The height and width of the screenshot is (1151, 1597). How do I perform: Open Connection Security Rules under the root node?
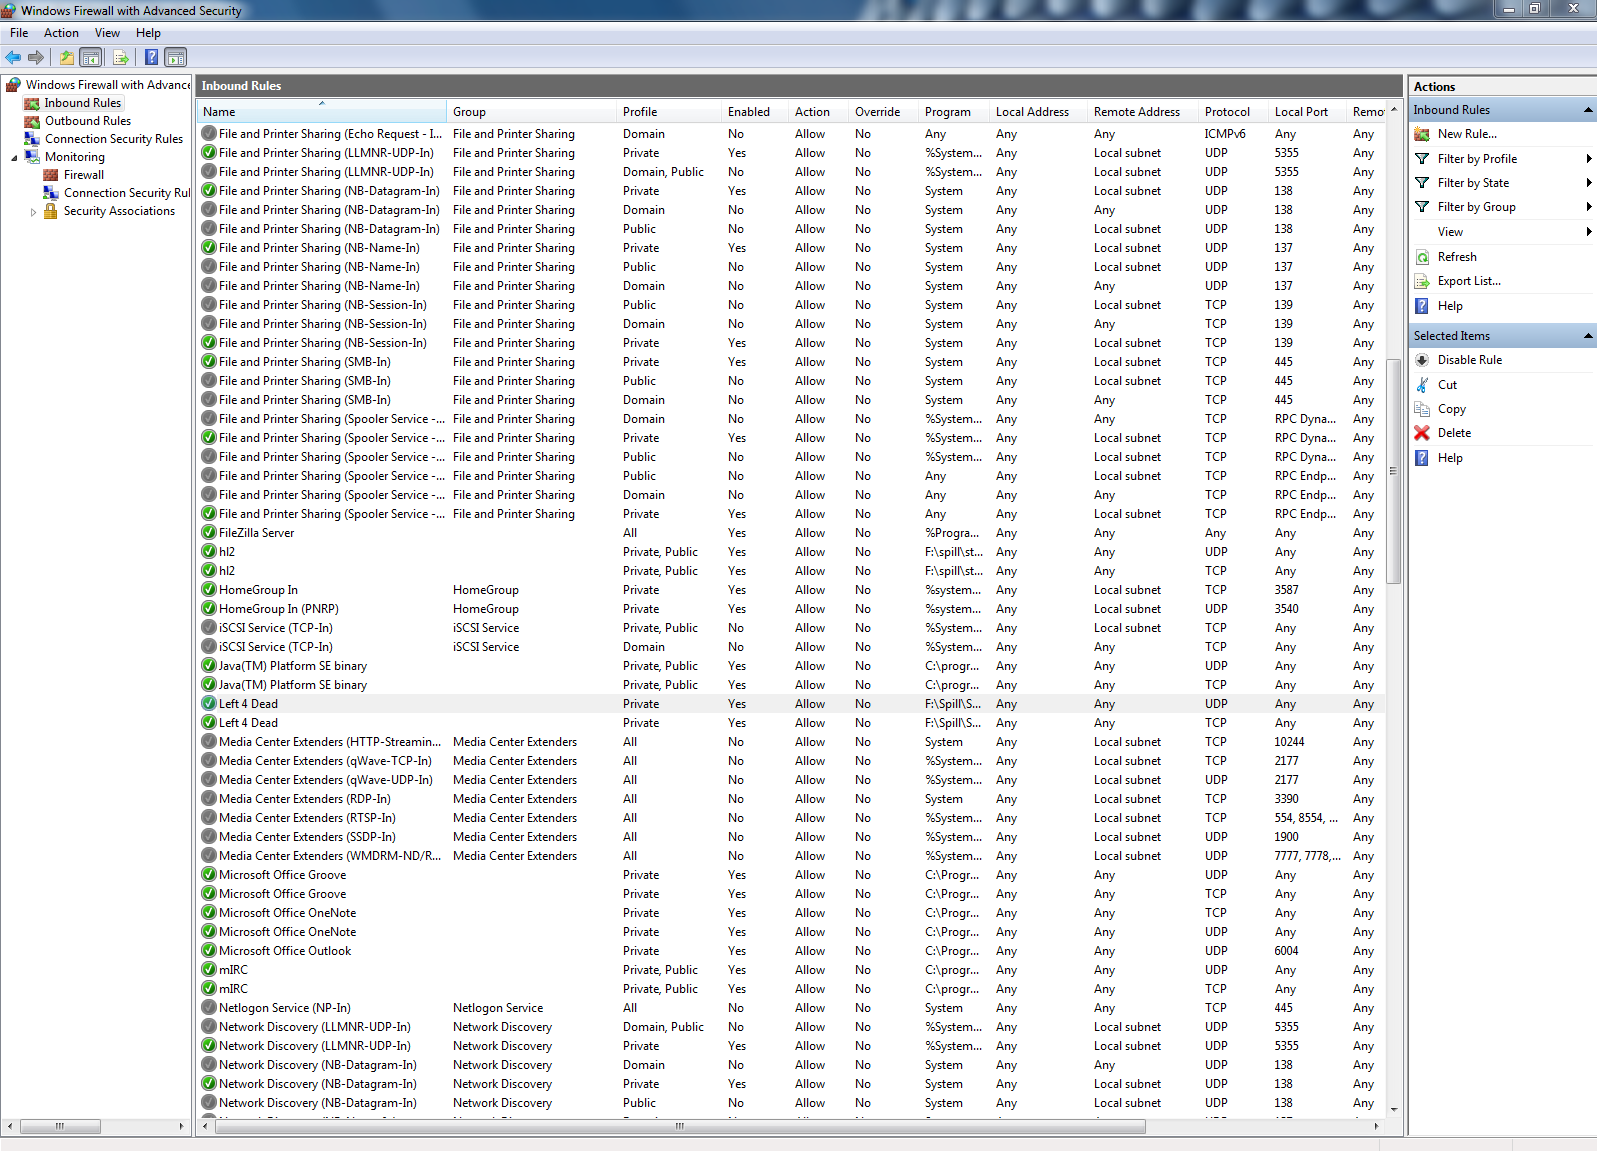point(114,139)
